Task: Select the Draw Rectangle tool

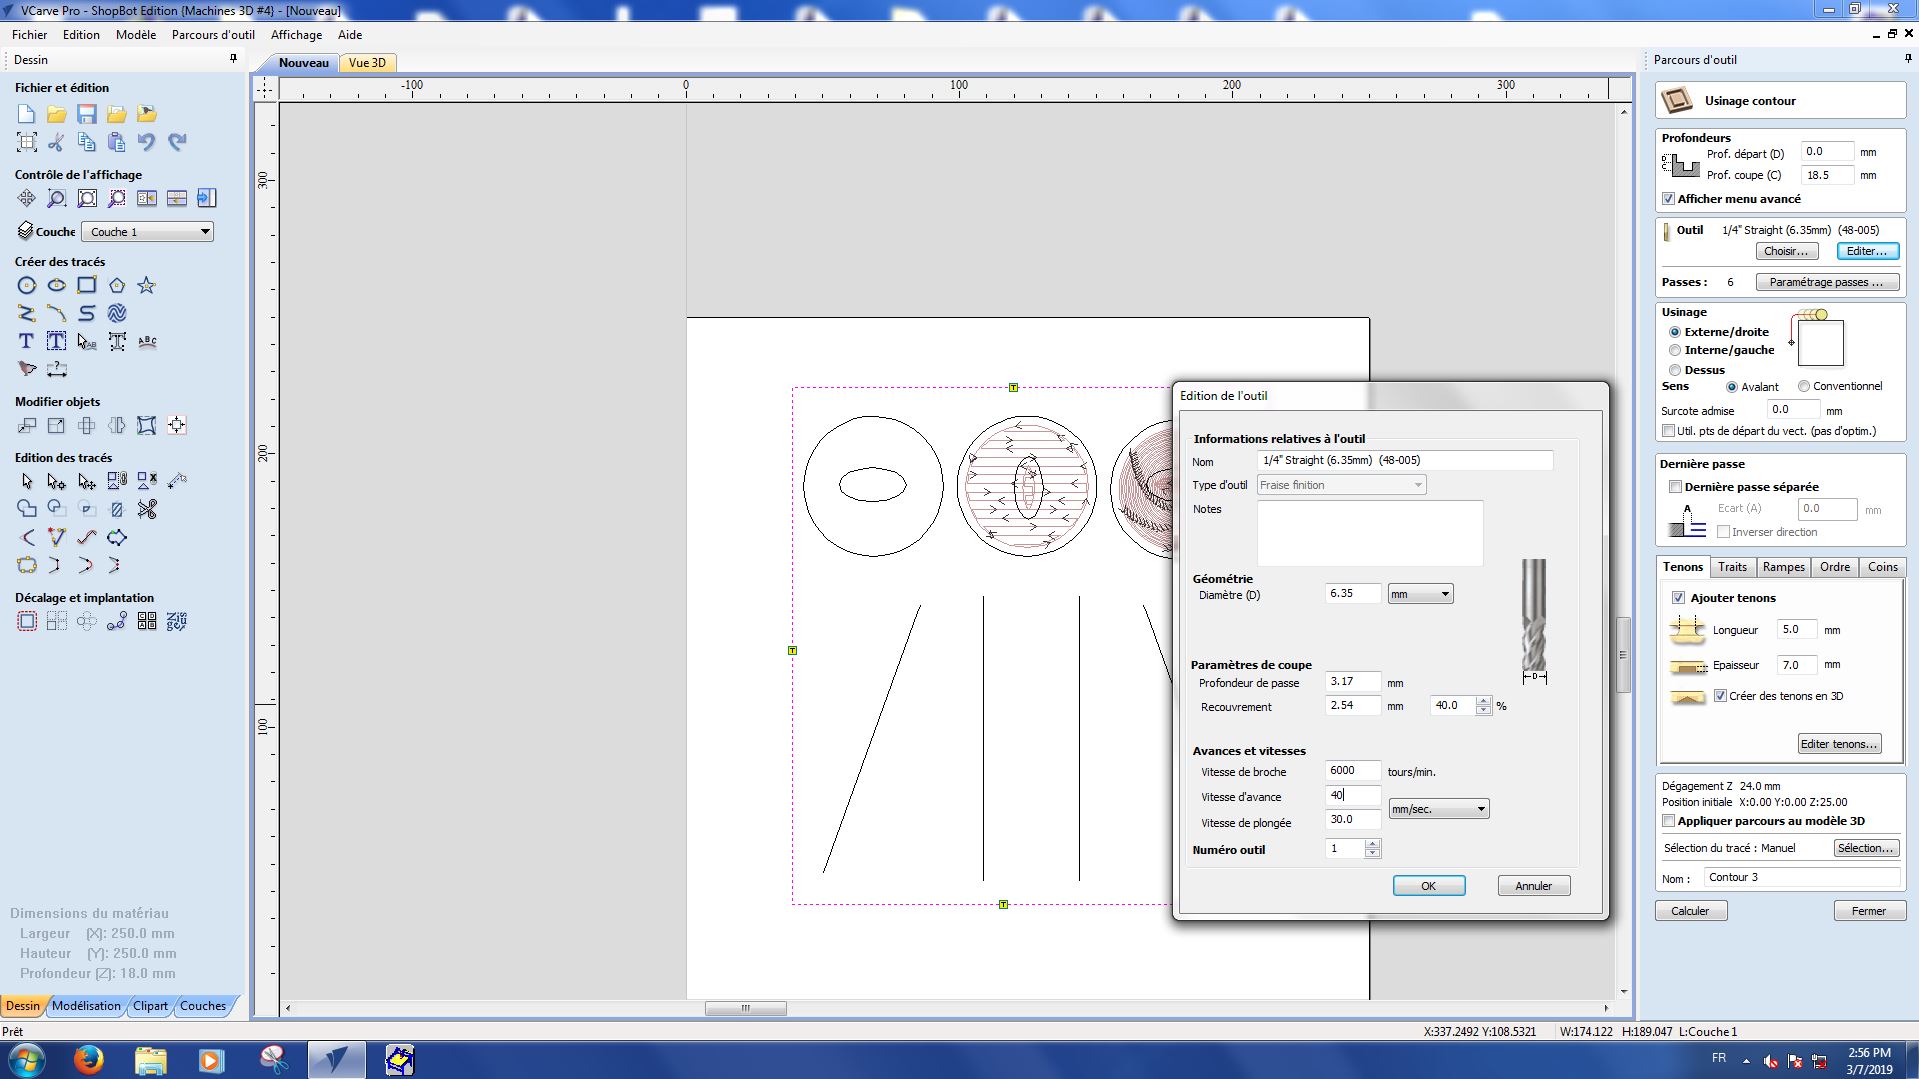Action: pyautogui.click(x=87, y=286)
